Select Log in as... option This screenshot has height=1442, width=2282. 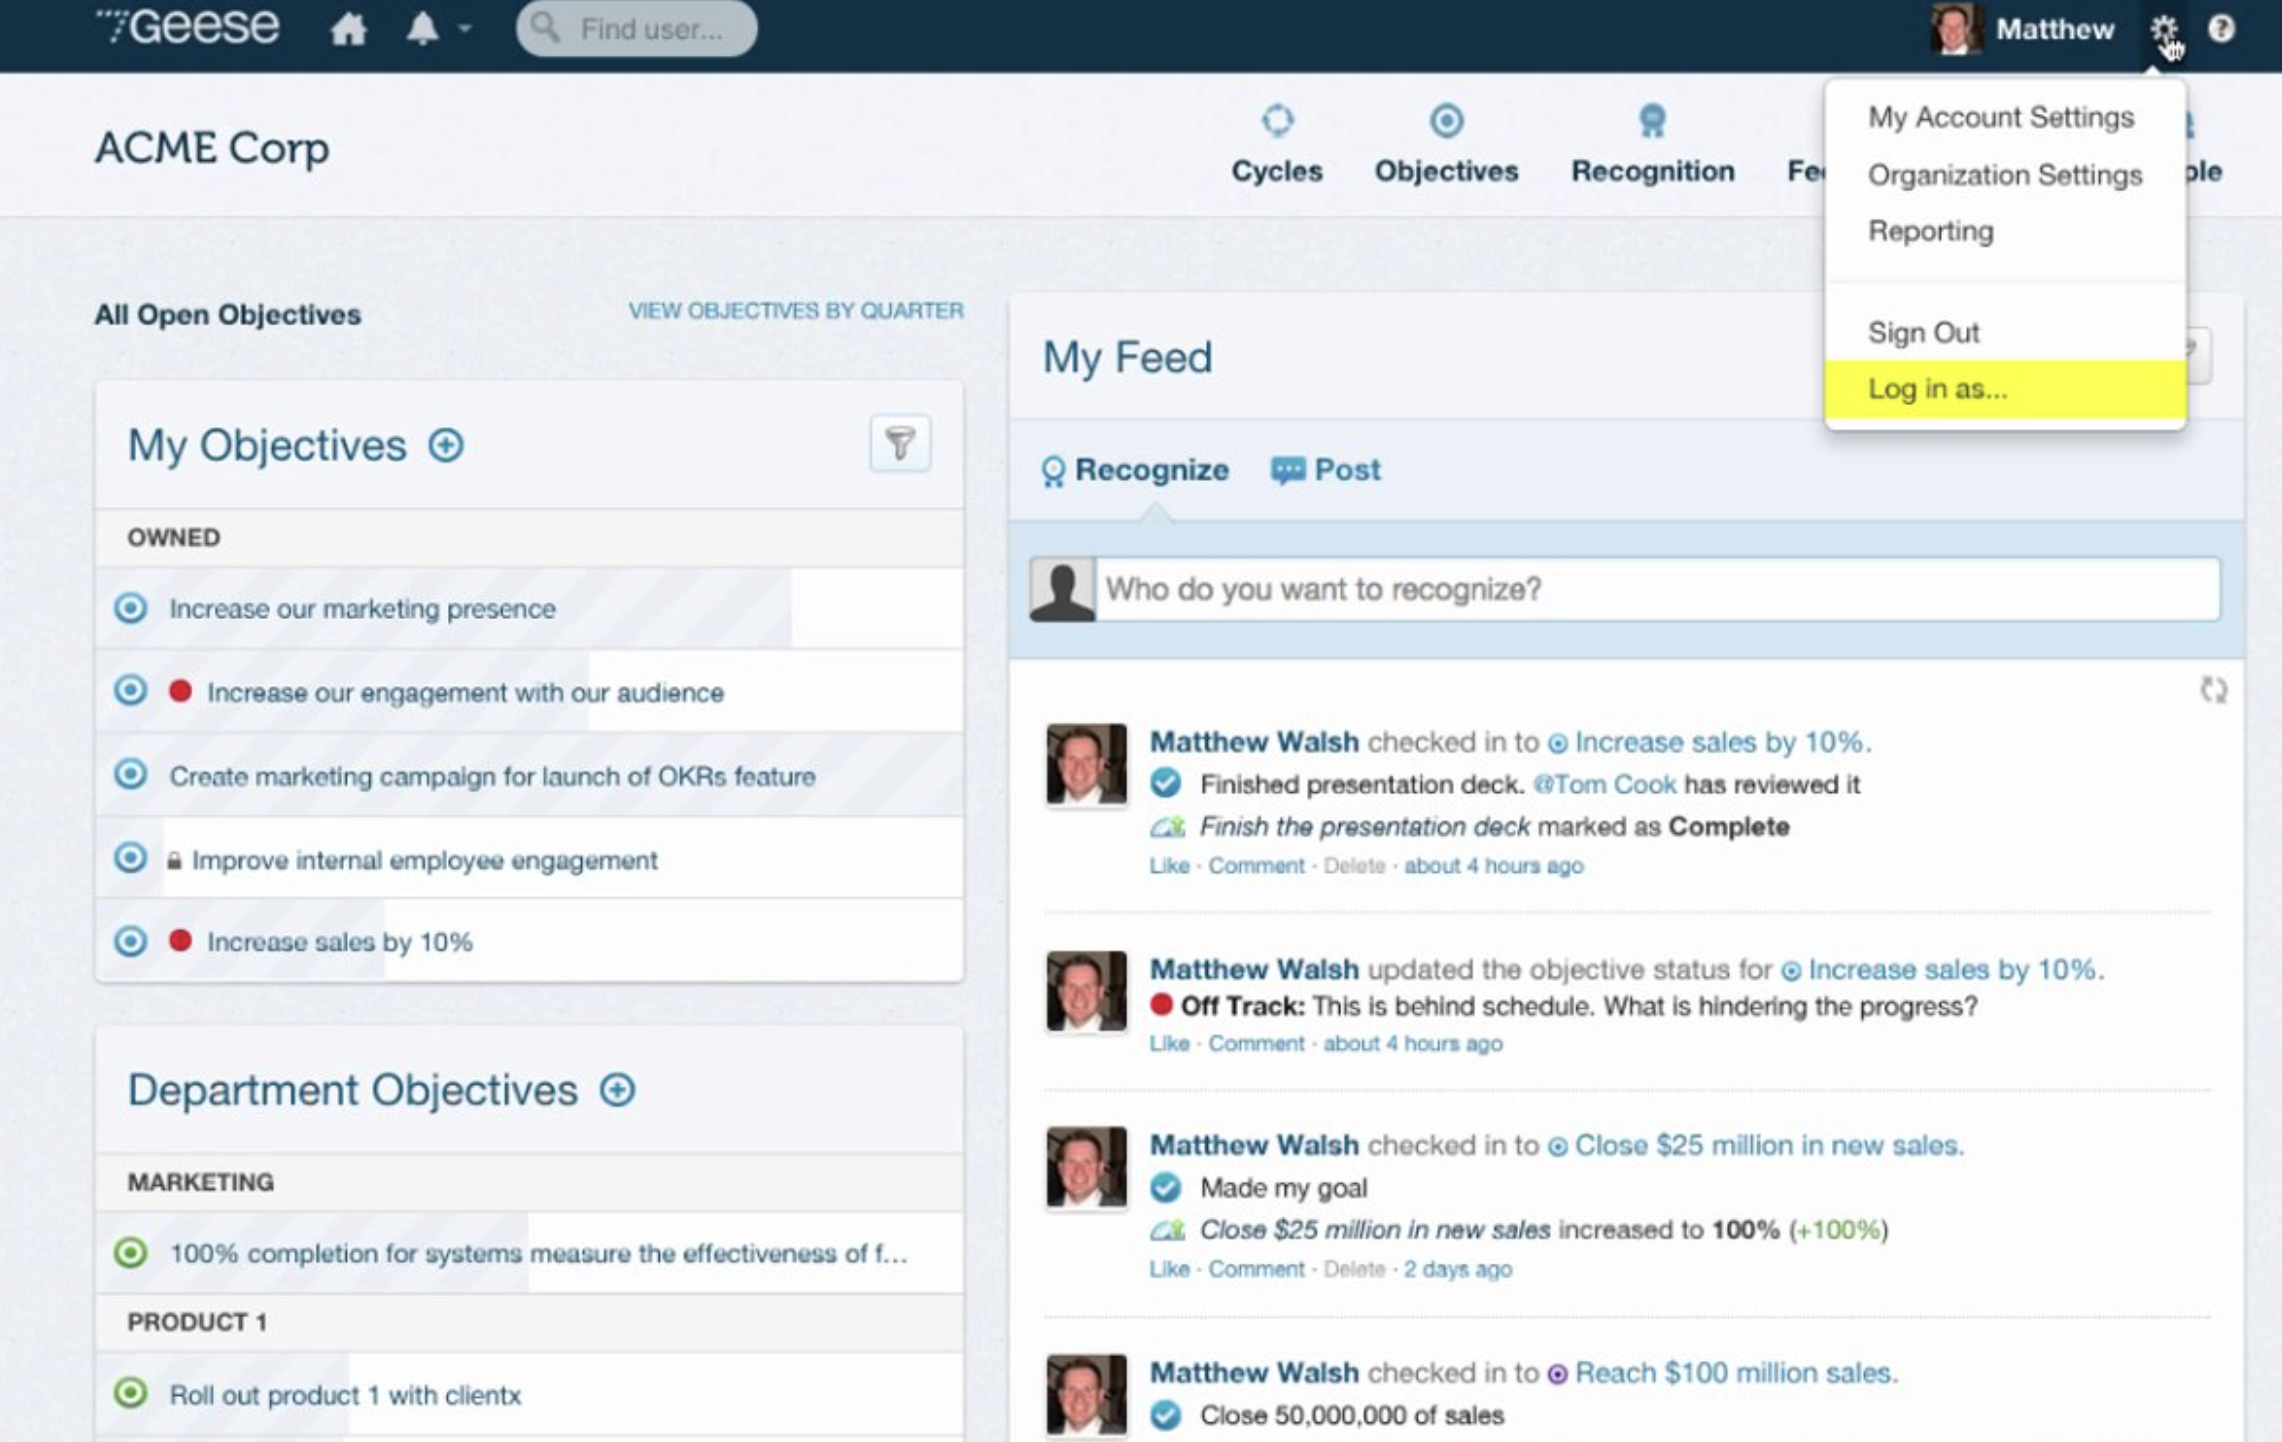point(2005,389)
